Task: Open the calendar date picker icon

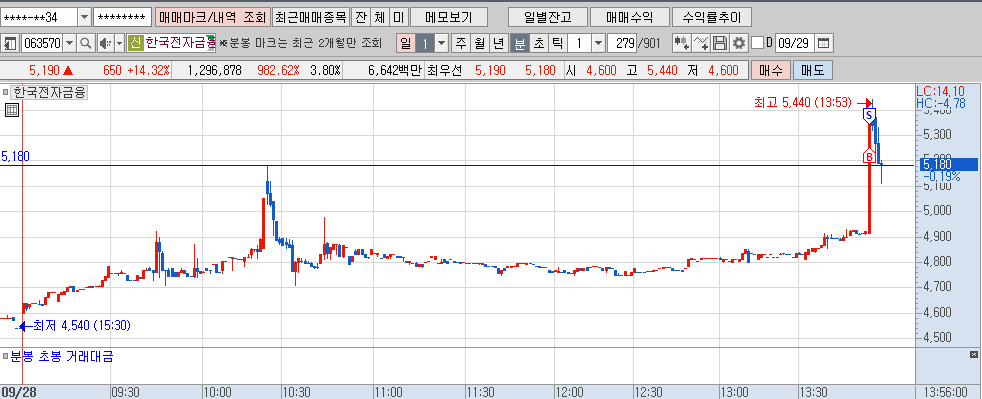Action: 824,43
